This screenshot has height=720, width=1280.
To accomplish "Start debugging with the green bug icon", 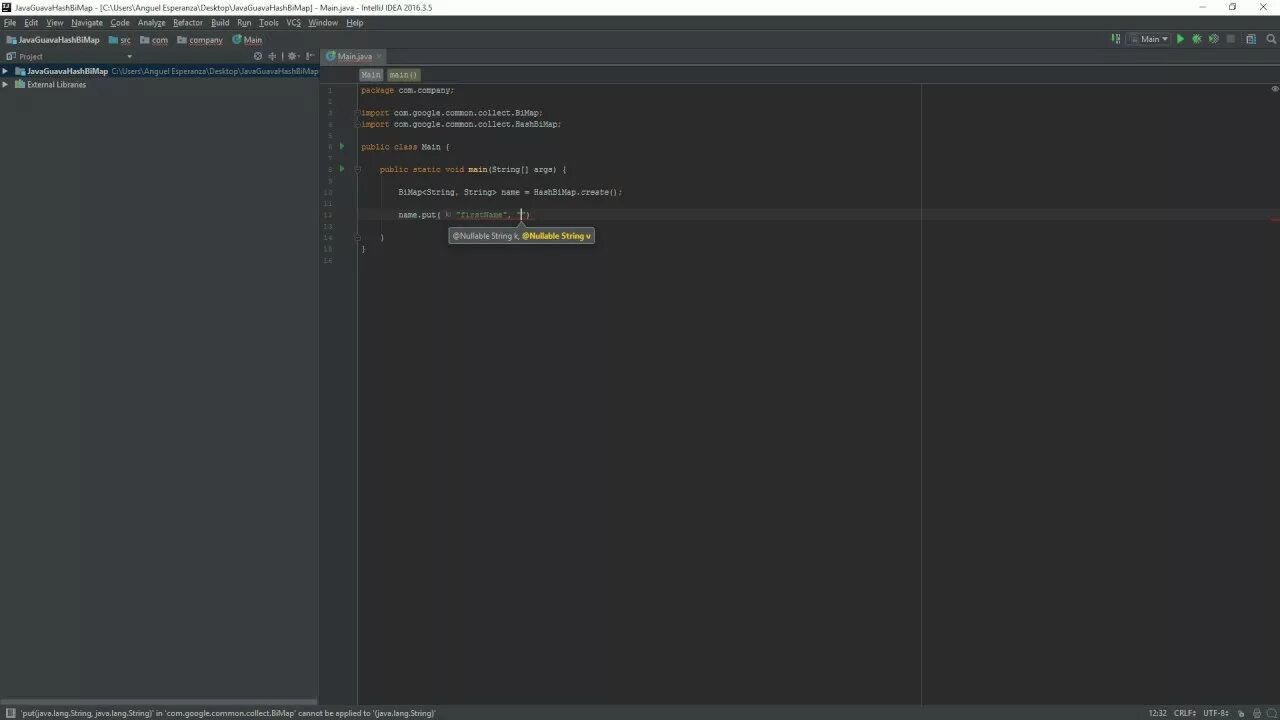I will [x=1196, y=39].
